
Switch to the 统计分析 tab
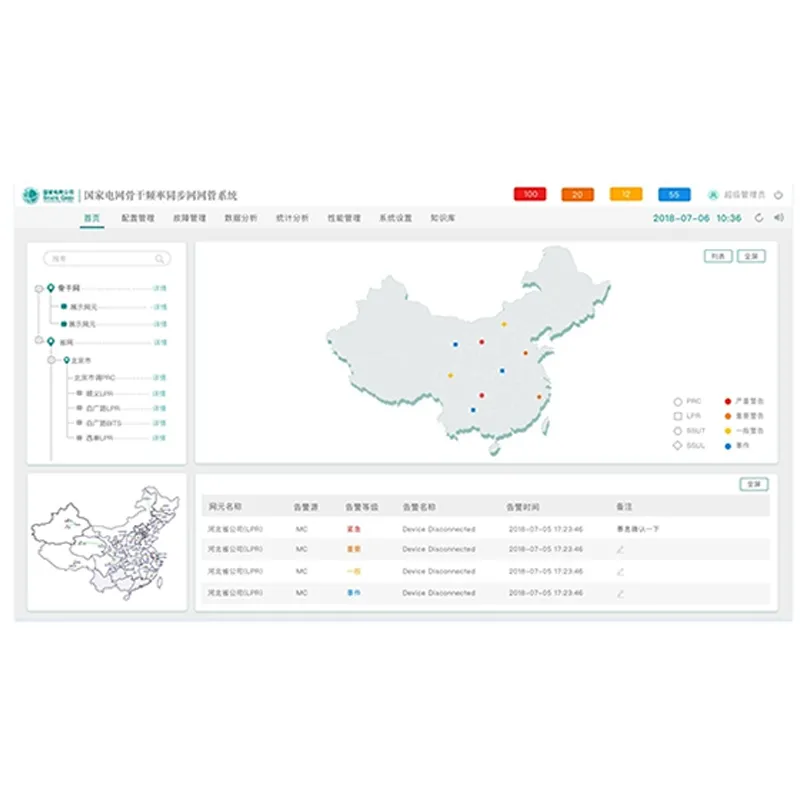click(292, 218)
